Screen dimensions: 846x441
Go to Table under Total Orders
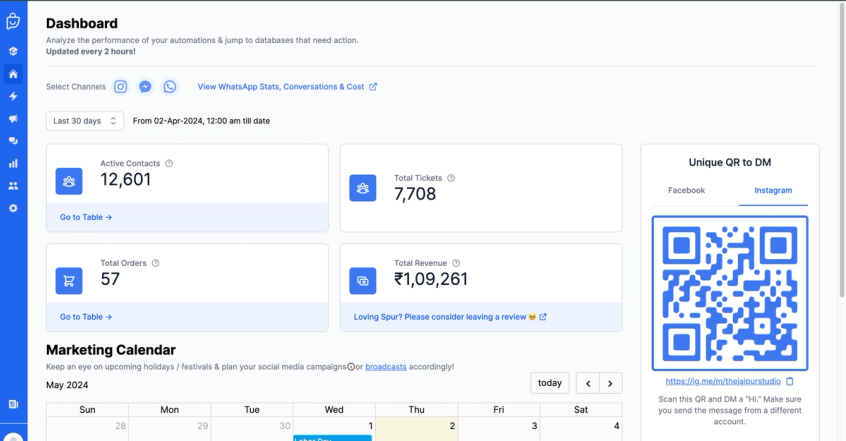pos(86,317)
